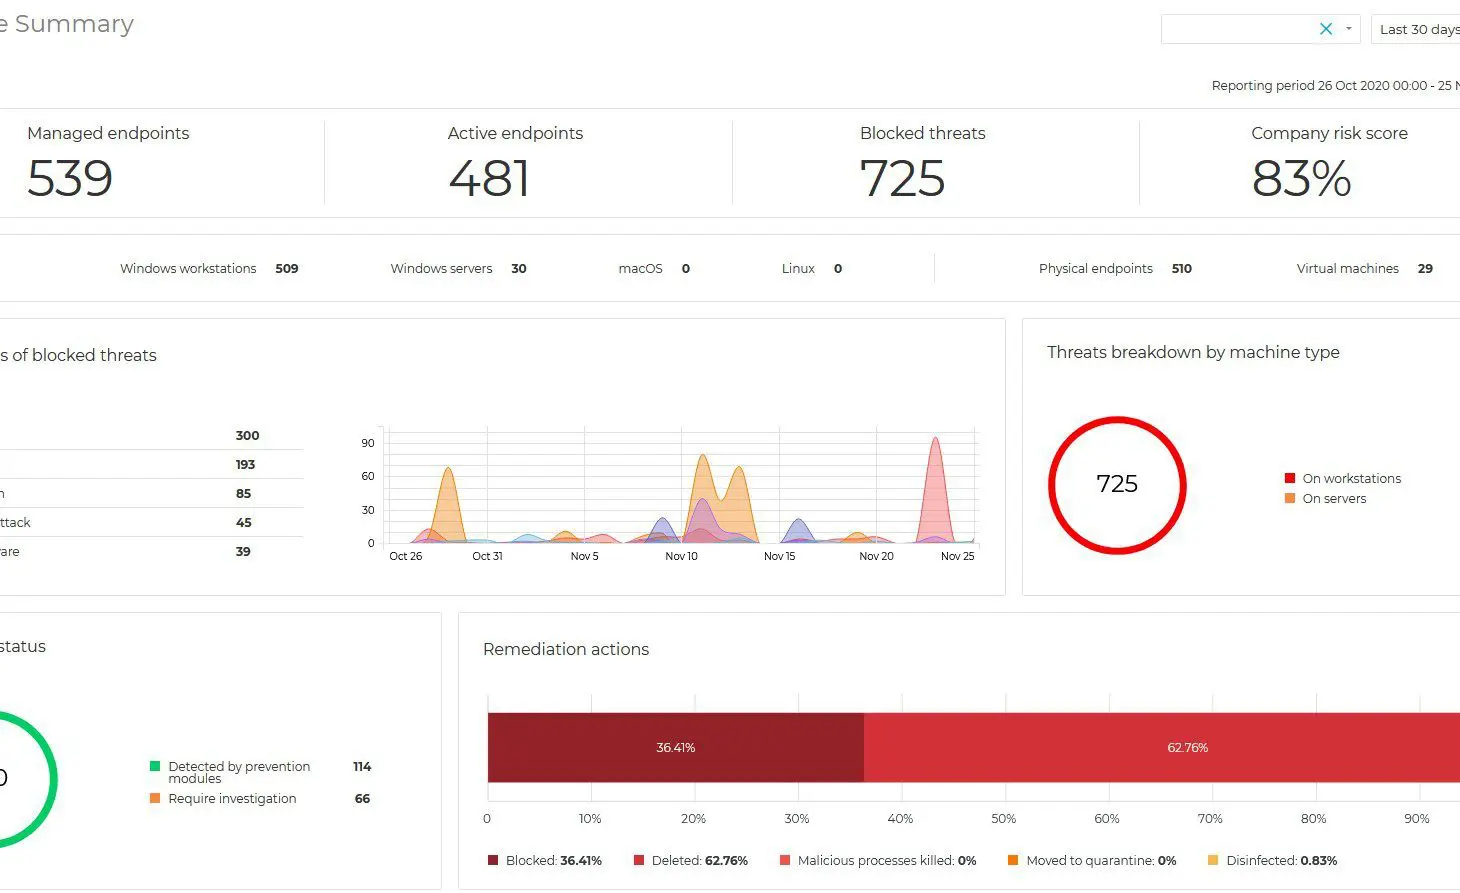Click the 36.41% segment of remediation bar
This screenshot has height=893, width=1460.
point(675,747)
